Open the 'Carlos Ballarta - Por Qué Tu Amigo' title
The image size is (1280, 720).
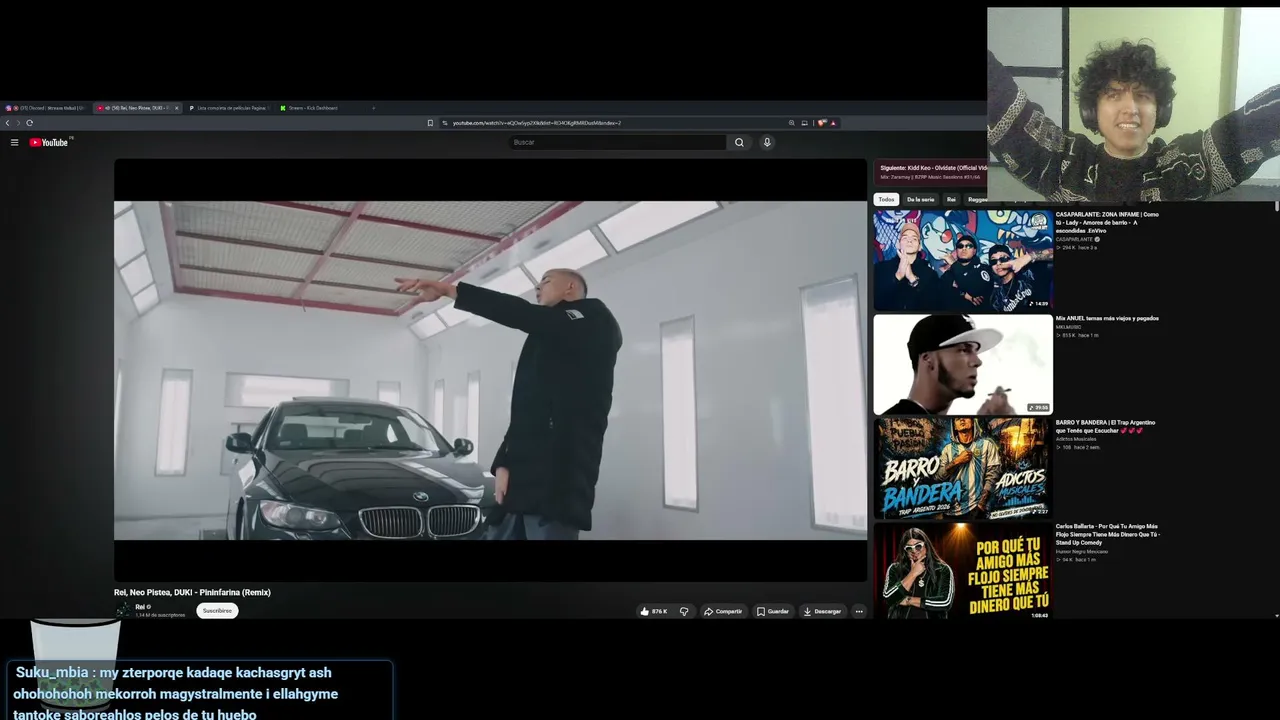1108,534
